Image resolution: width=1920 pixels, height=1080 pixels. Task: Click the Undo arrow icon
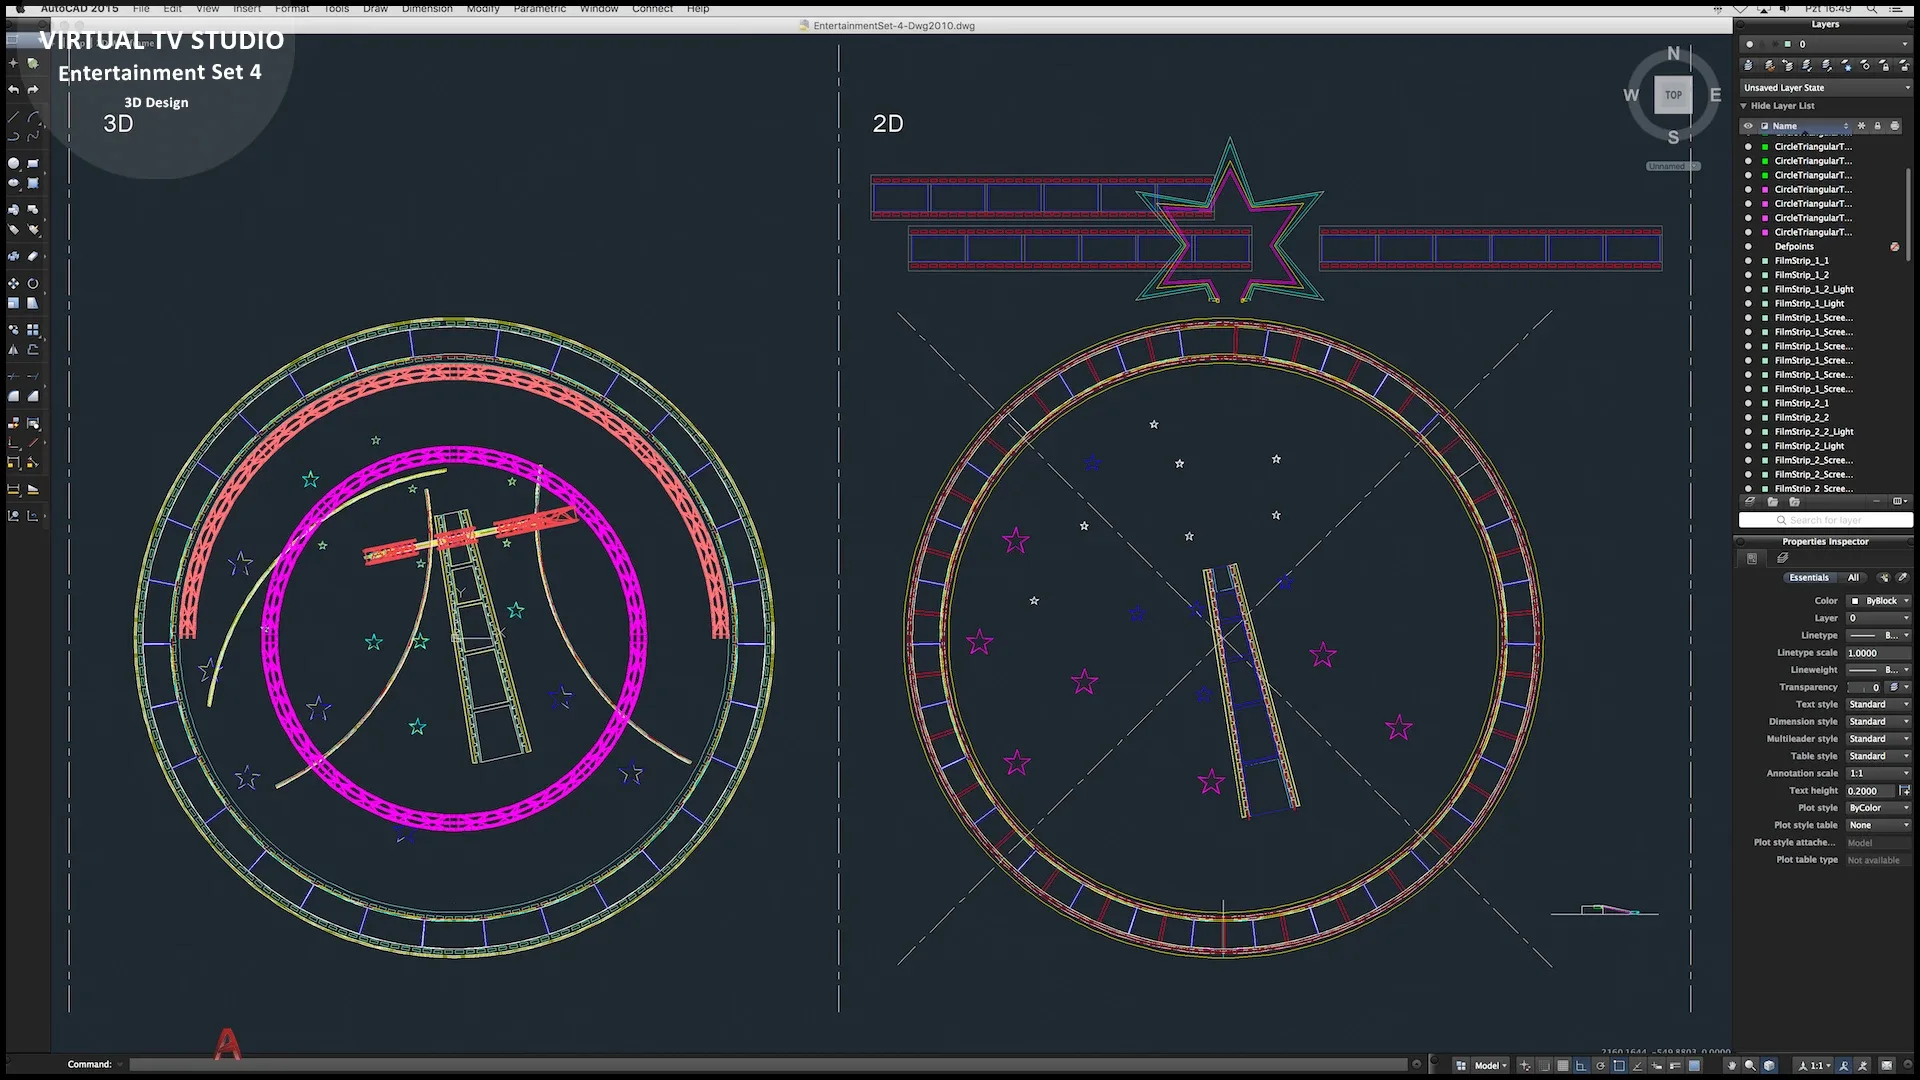(13, 90)
